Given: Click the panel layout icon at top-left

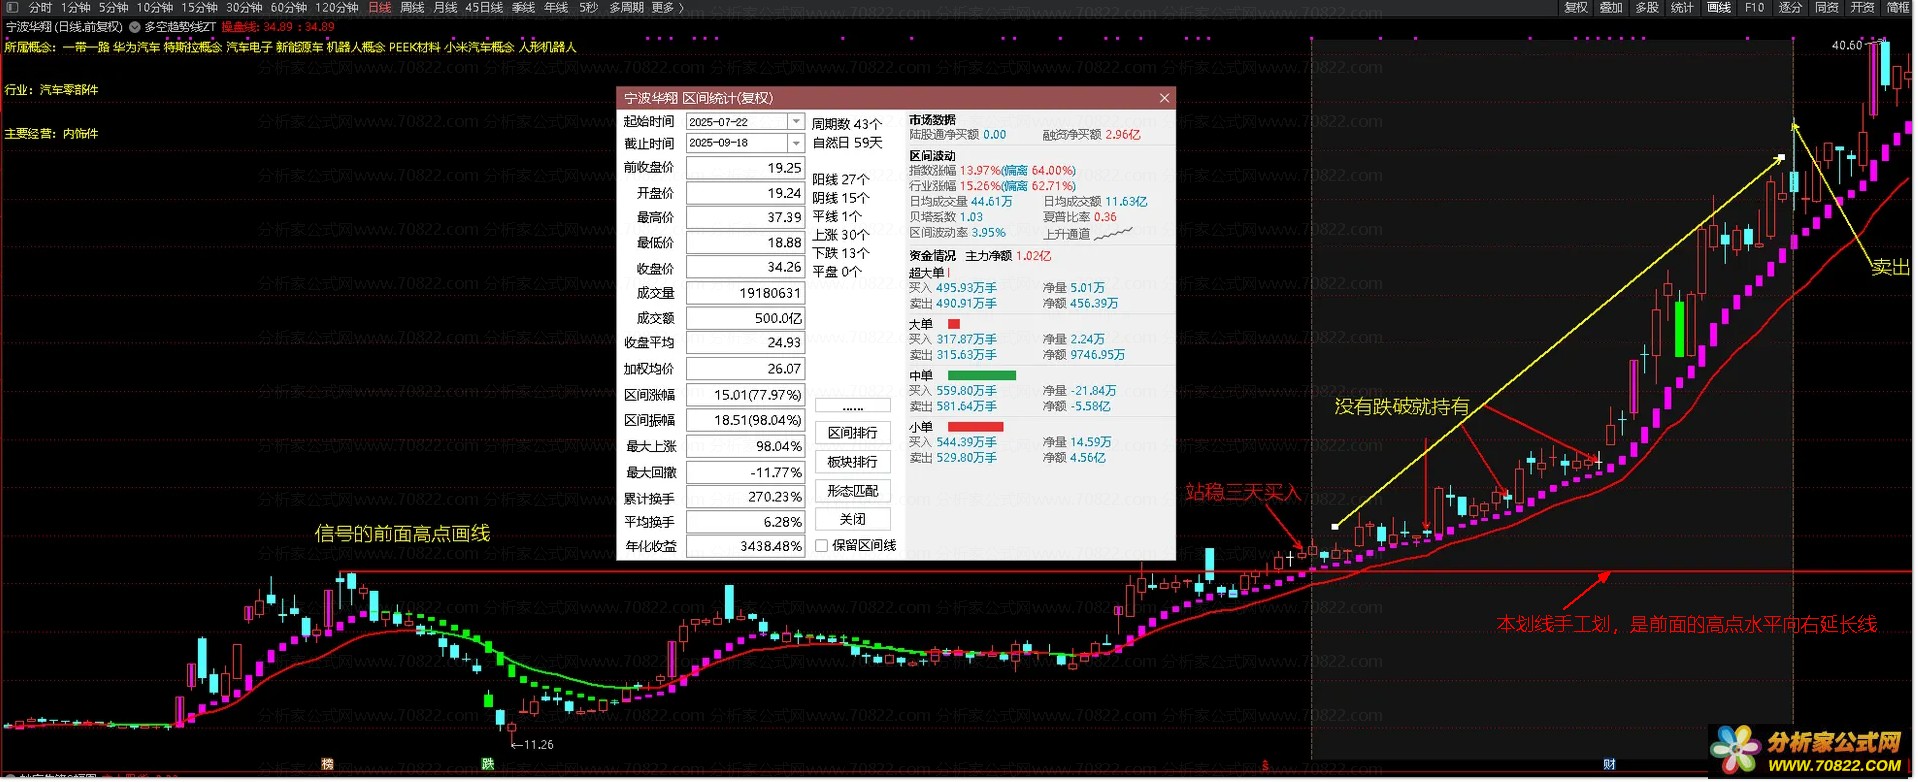Looking at the screenshot, I should click(12, 7).
